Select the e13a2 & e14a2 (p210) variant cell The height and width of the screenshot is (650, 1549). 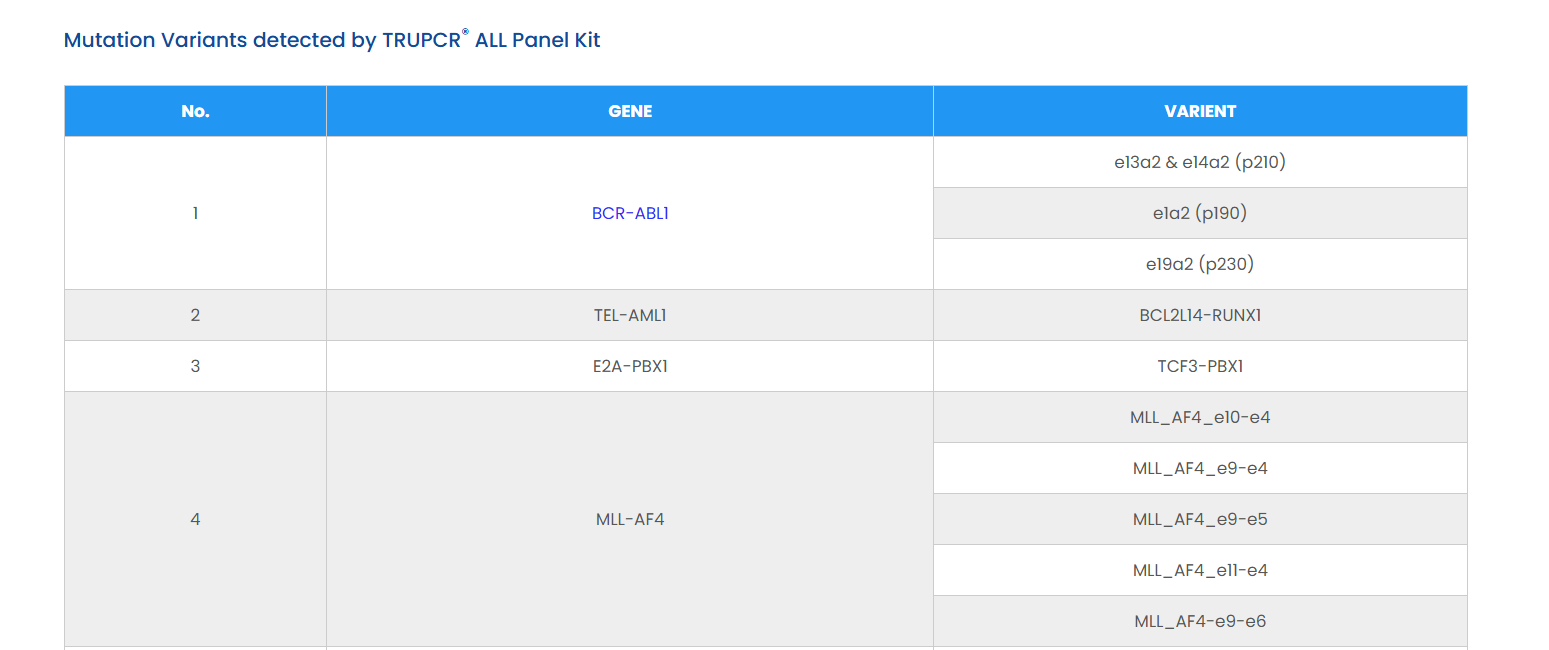(x=1200, y=162)
